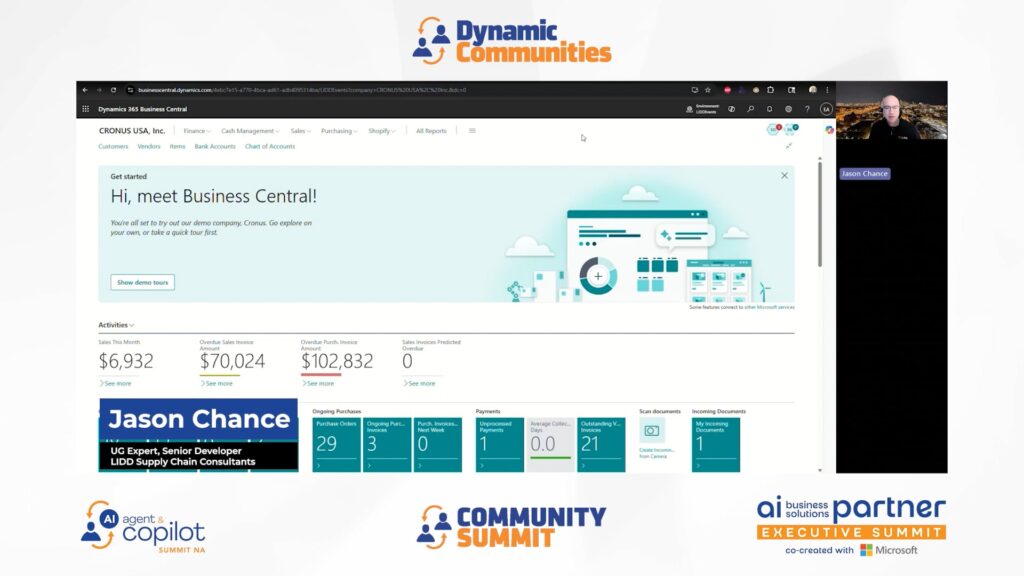Expand the Cash Management dropdown menu
This screenshot has height=576, width=1024.
[250, 131]
